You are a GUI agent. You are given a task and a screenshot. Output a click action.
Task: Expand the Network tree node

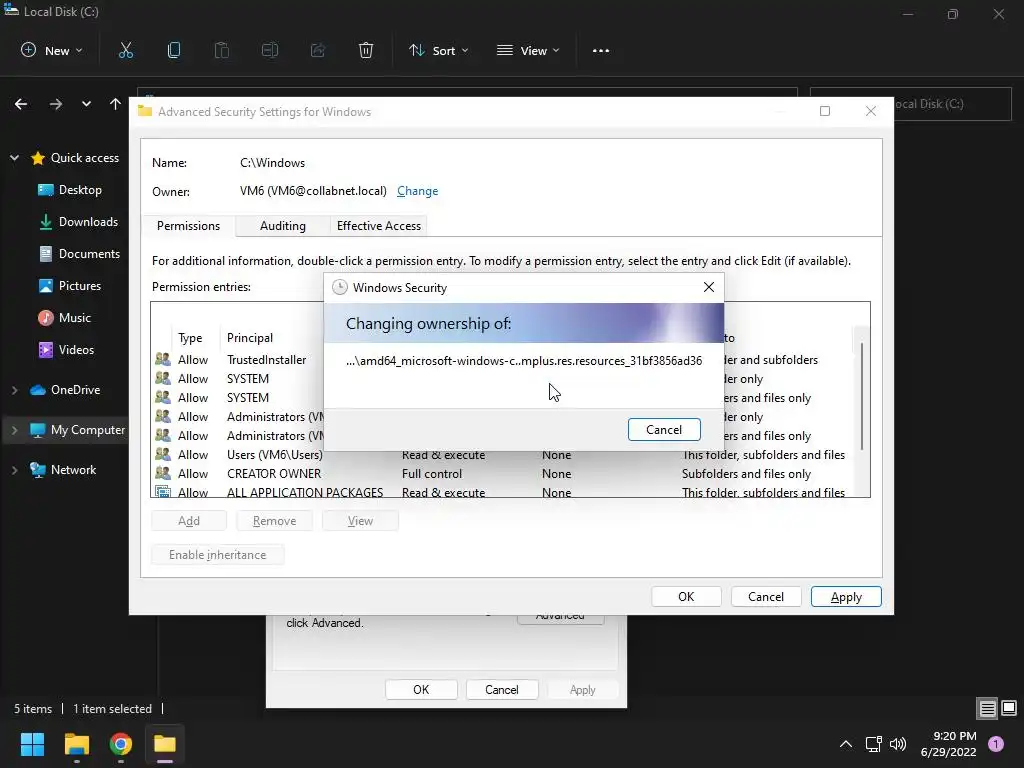pyautogui.click(x=14, y=470)
